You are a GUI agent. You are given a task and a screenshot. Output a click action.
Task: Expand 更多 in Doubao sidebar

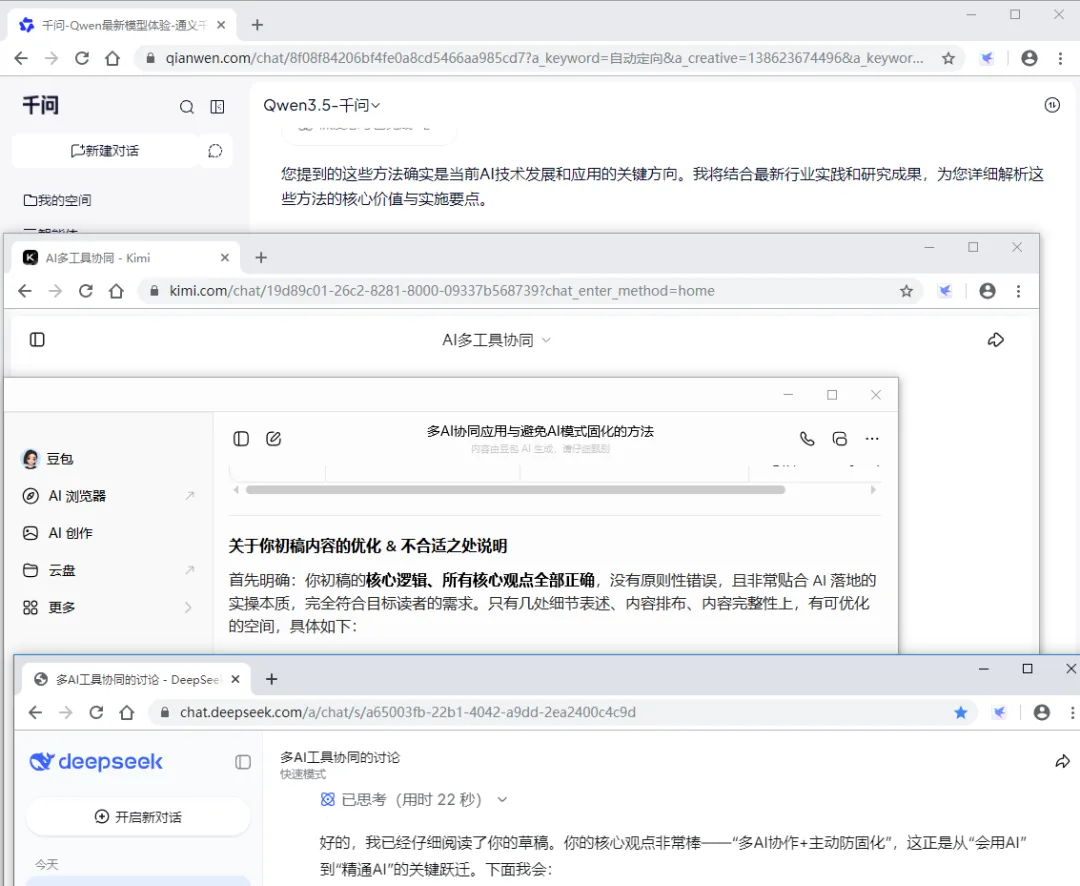(x=62, y=608)
